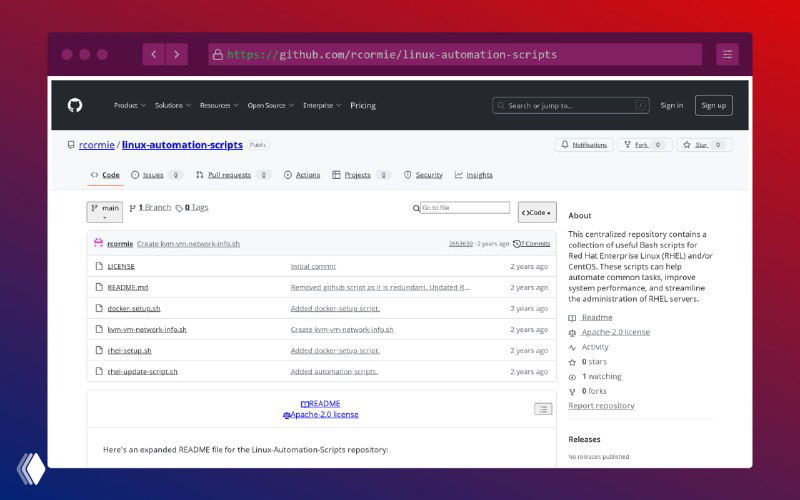
Task: Switch to the Pull requests tab
Action: pyautogui.click(x=233, y=174)
